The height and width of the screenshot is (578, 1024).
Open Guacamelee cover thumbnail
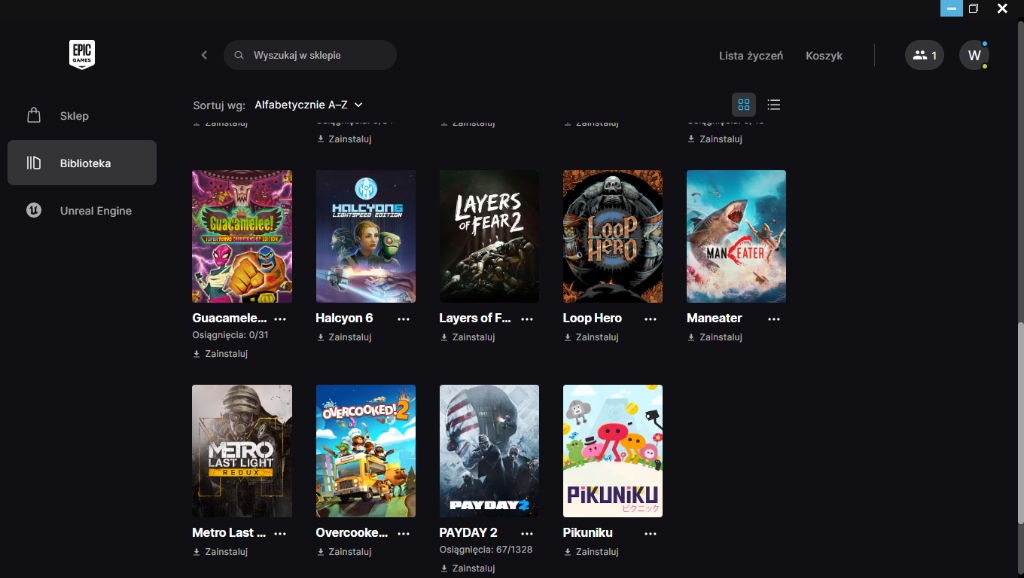[242, 236]
